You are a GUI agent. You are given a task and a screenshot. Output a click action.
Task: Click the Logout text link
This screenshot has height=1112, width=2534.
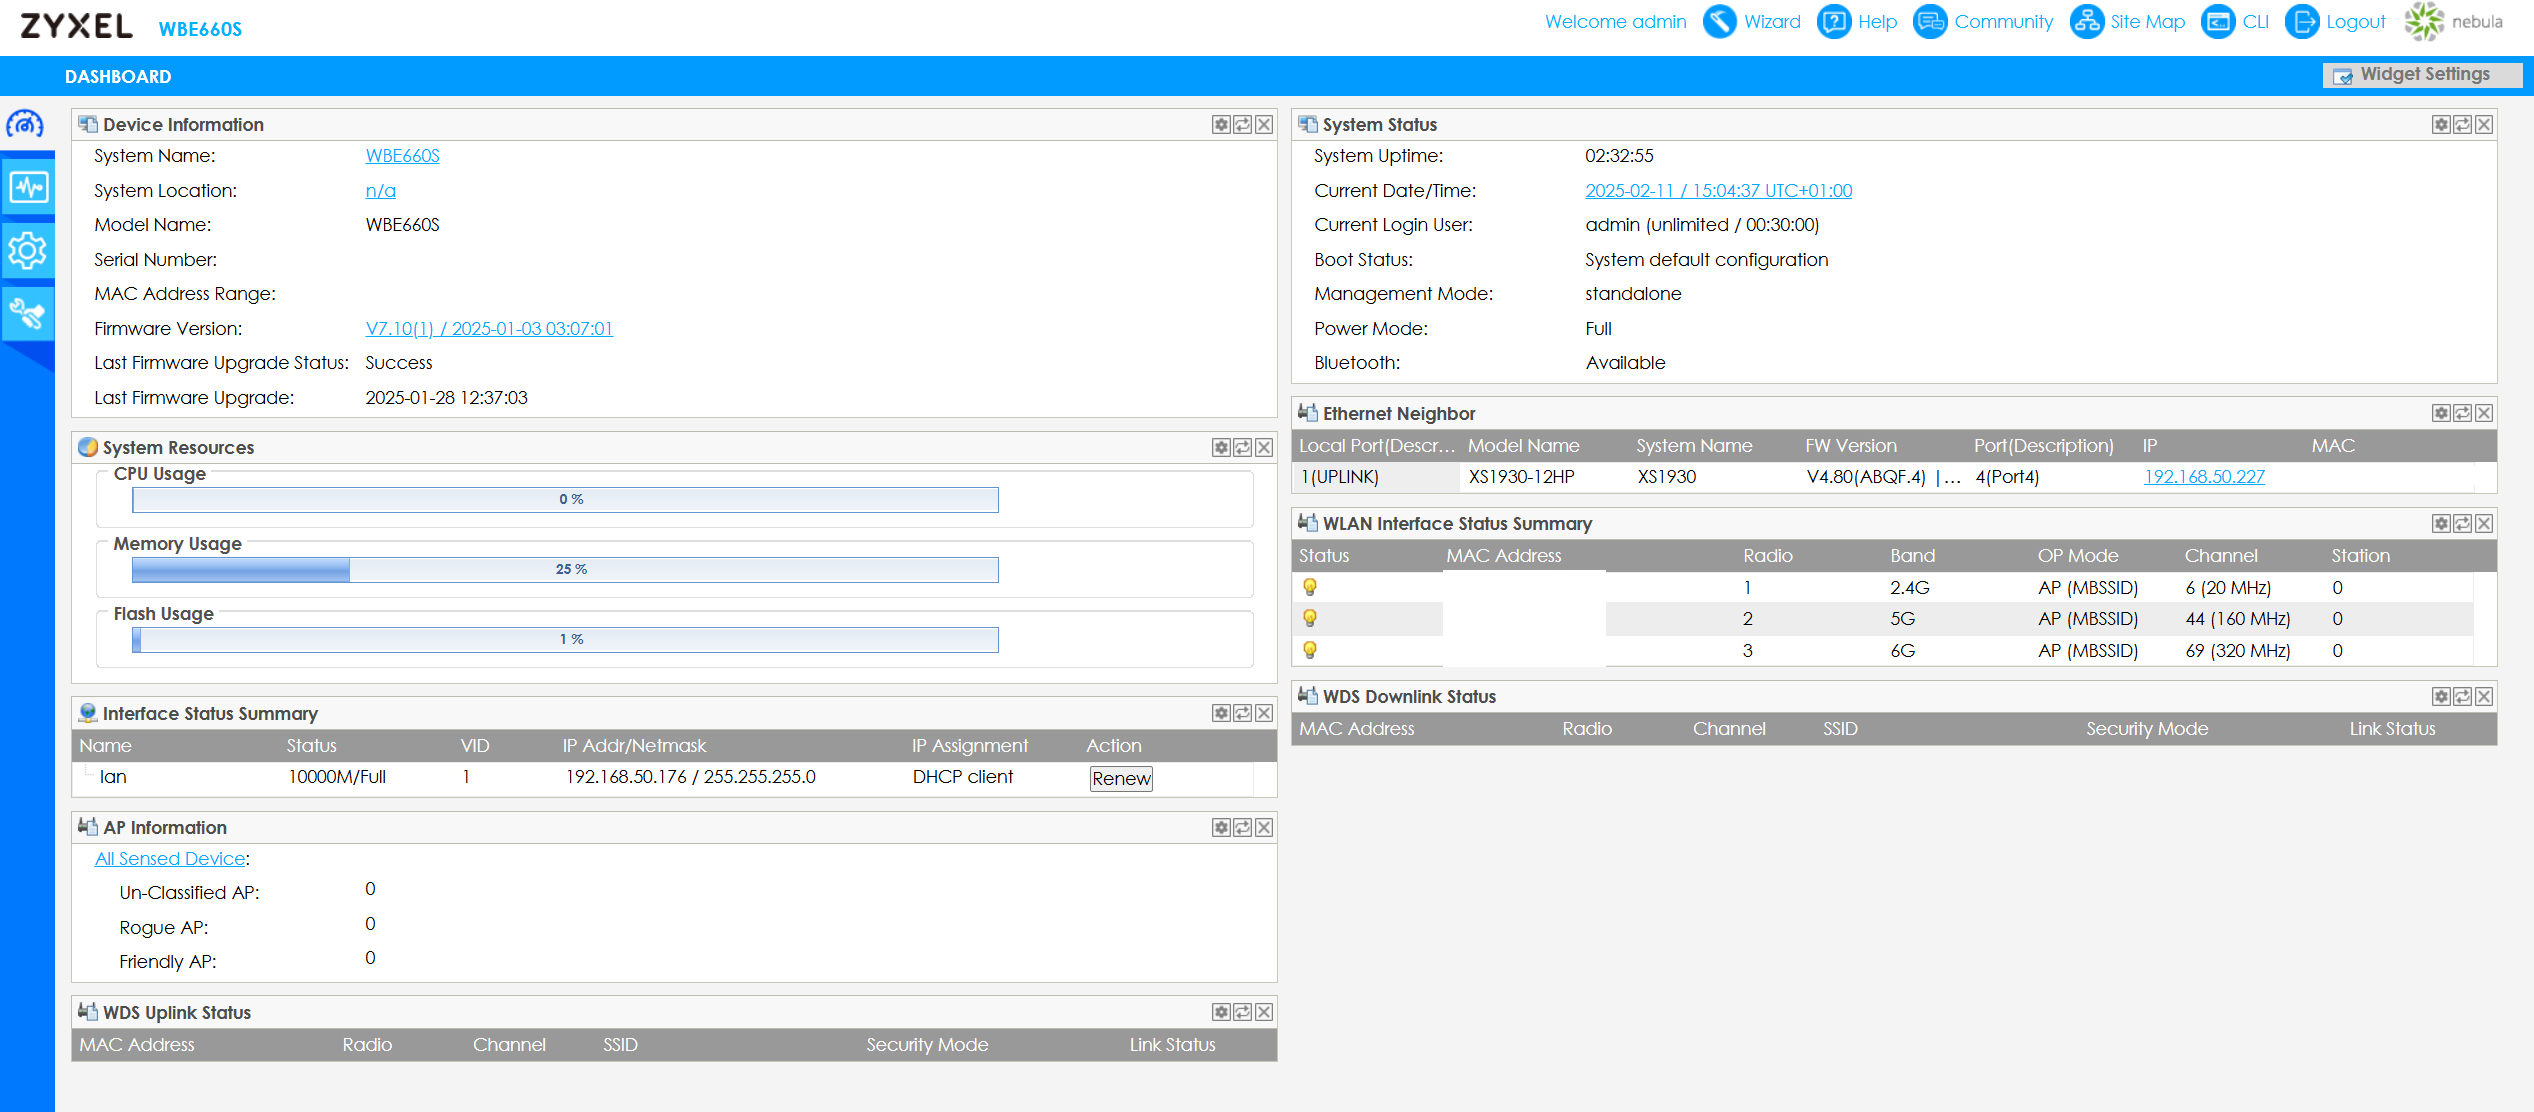pyautogui.click(x=2355, y=22)
